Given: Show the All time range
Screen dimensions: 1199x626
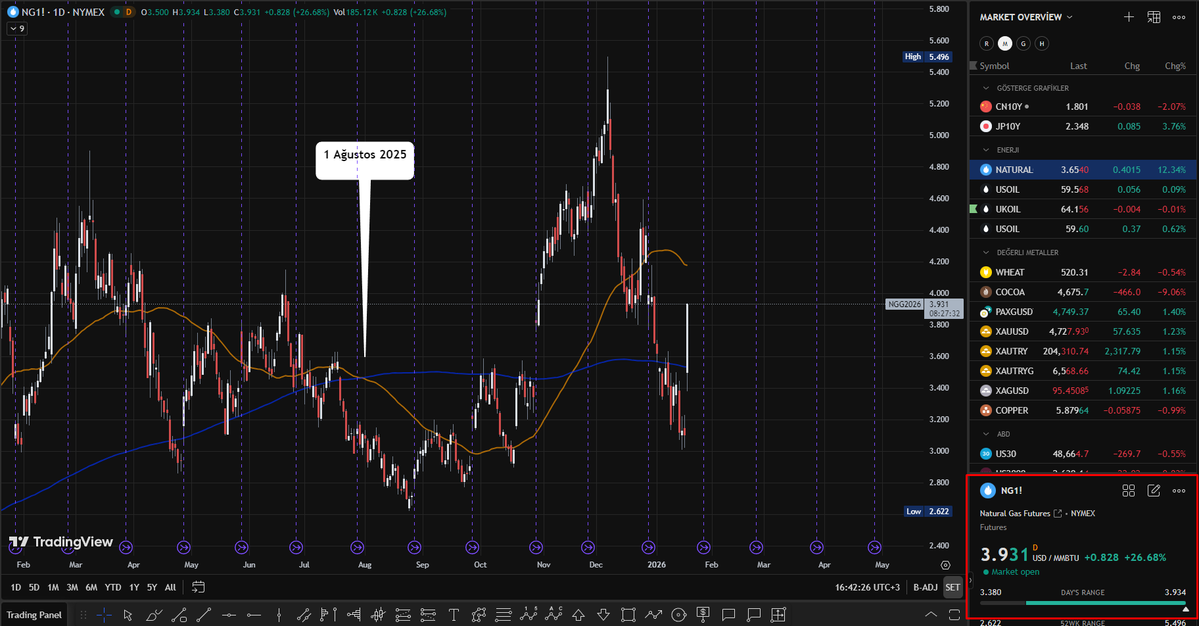Looking at the screenshot, I should point(170,587).
